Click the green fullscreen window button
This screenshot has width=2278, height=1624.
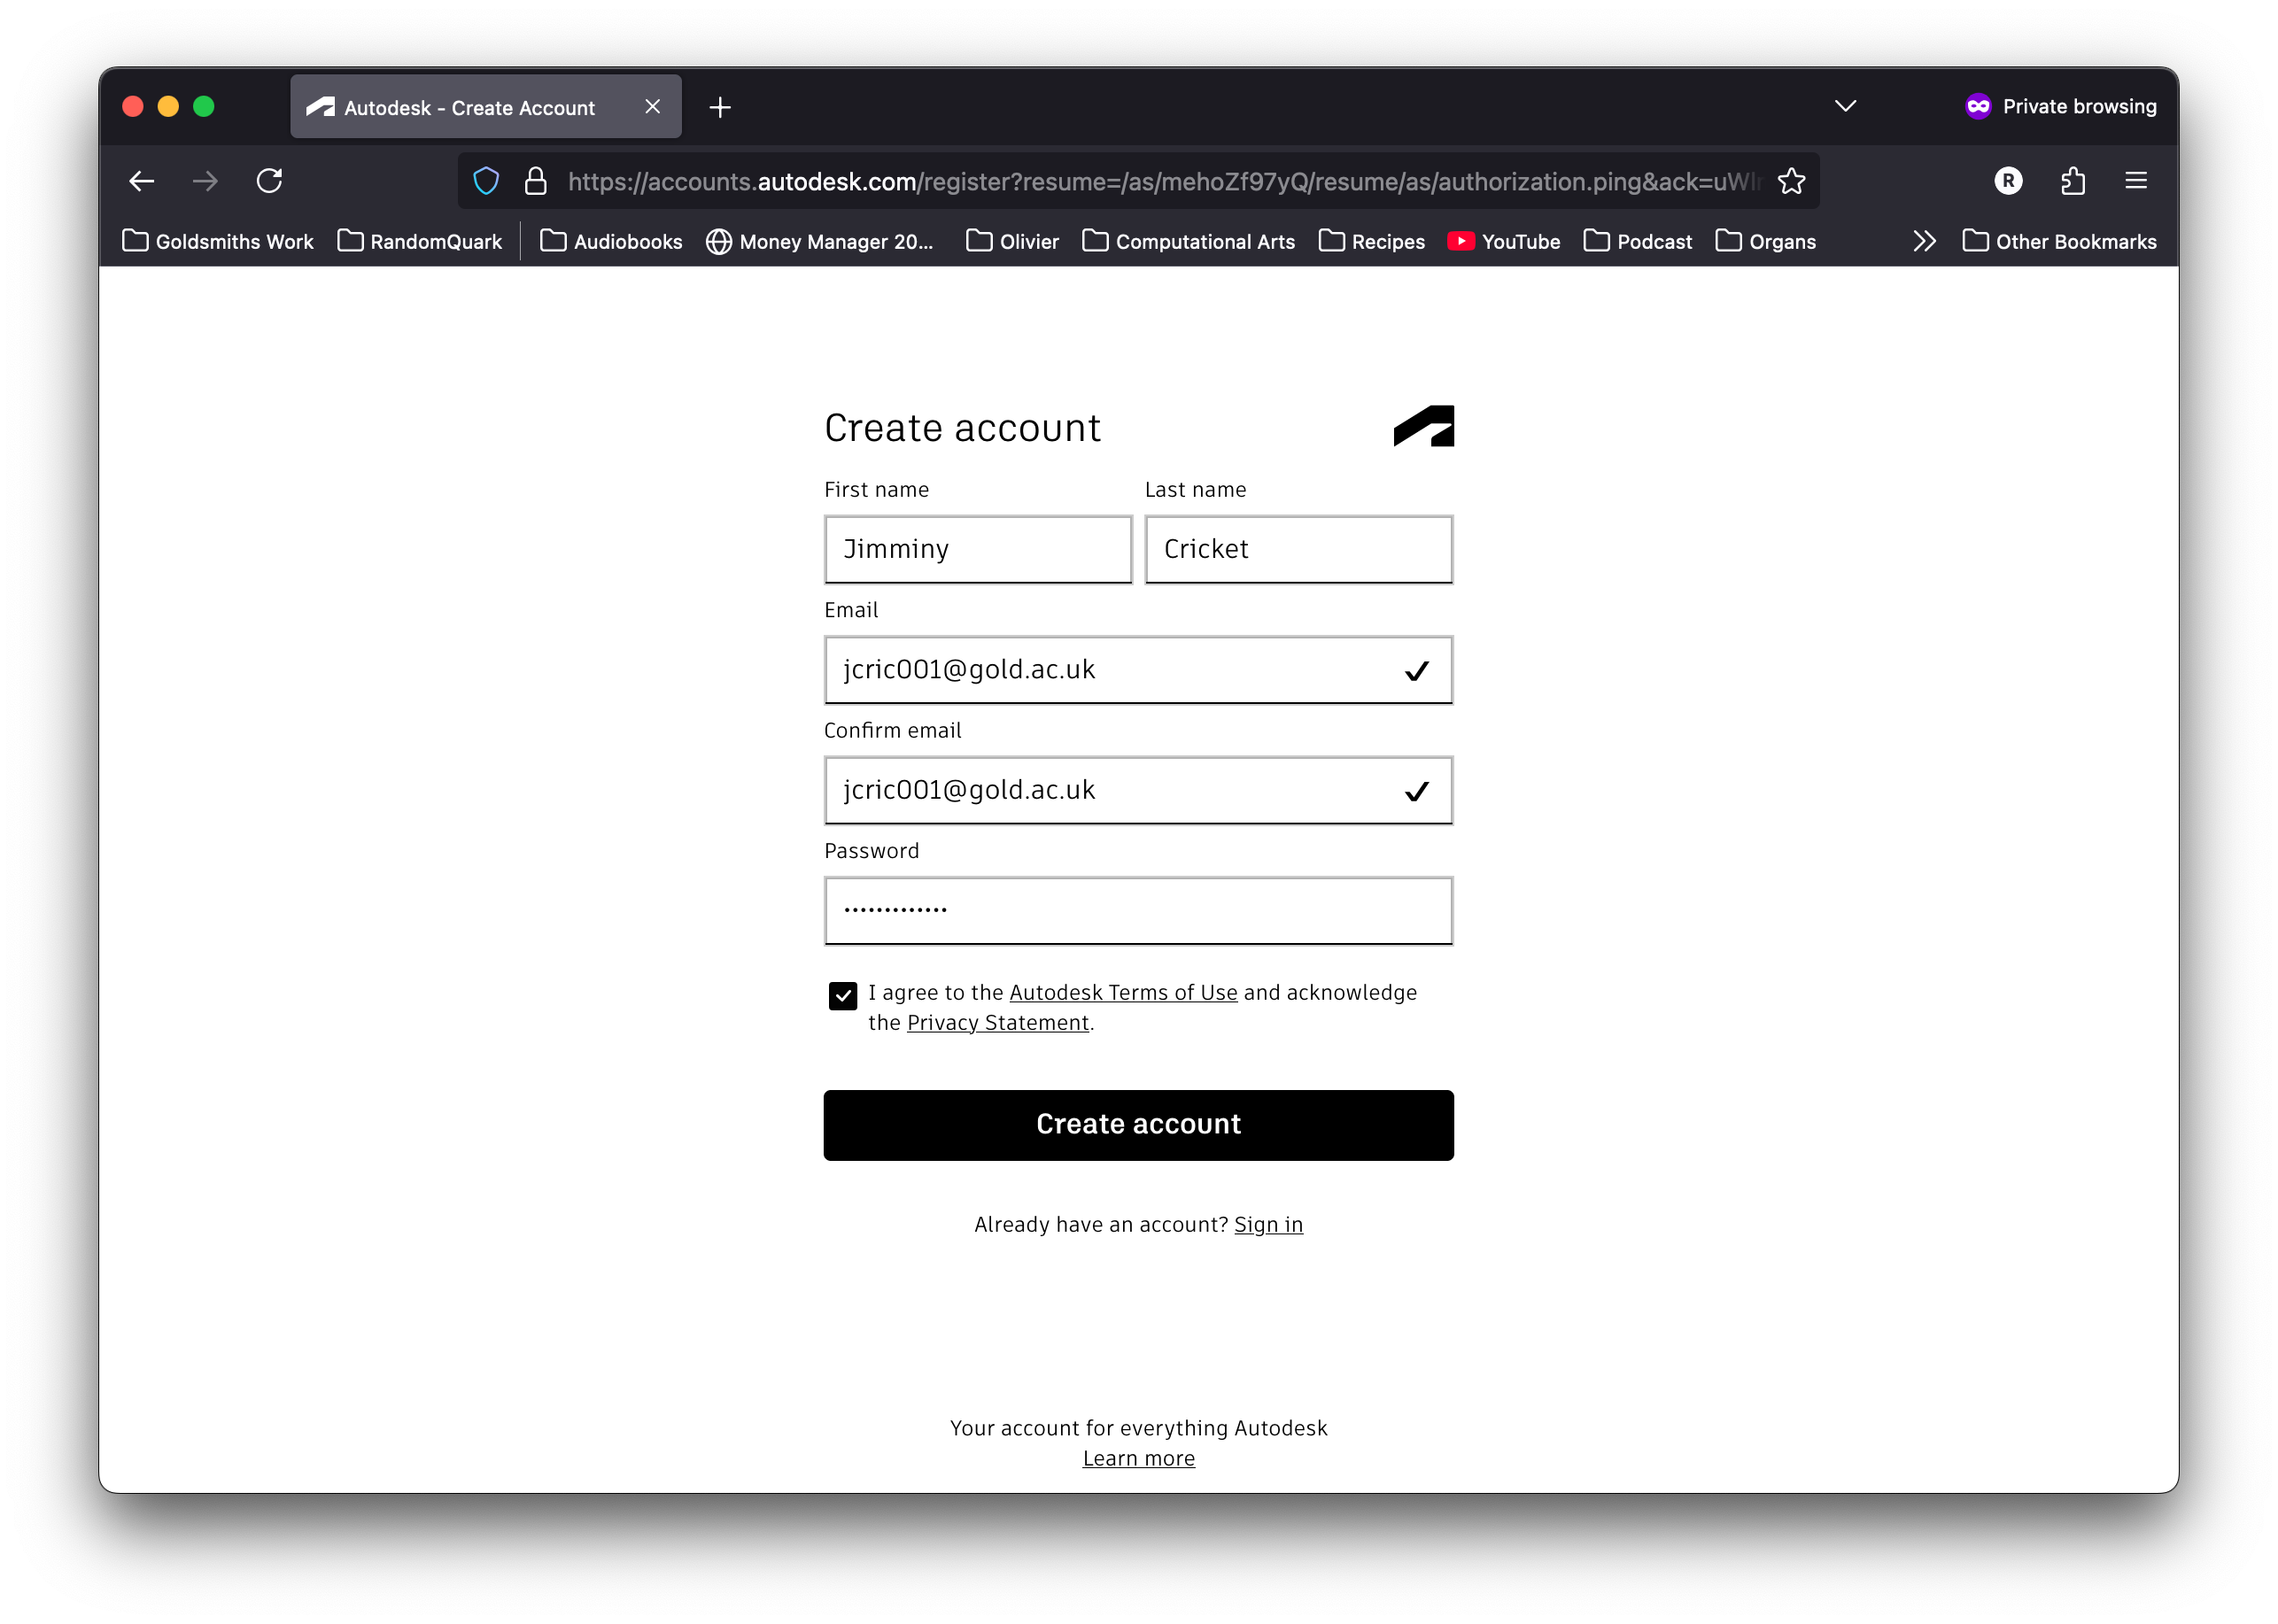204,106
